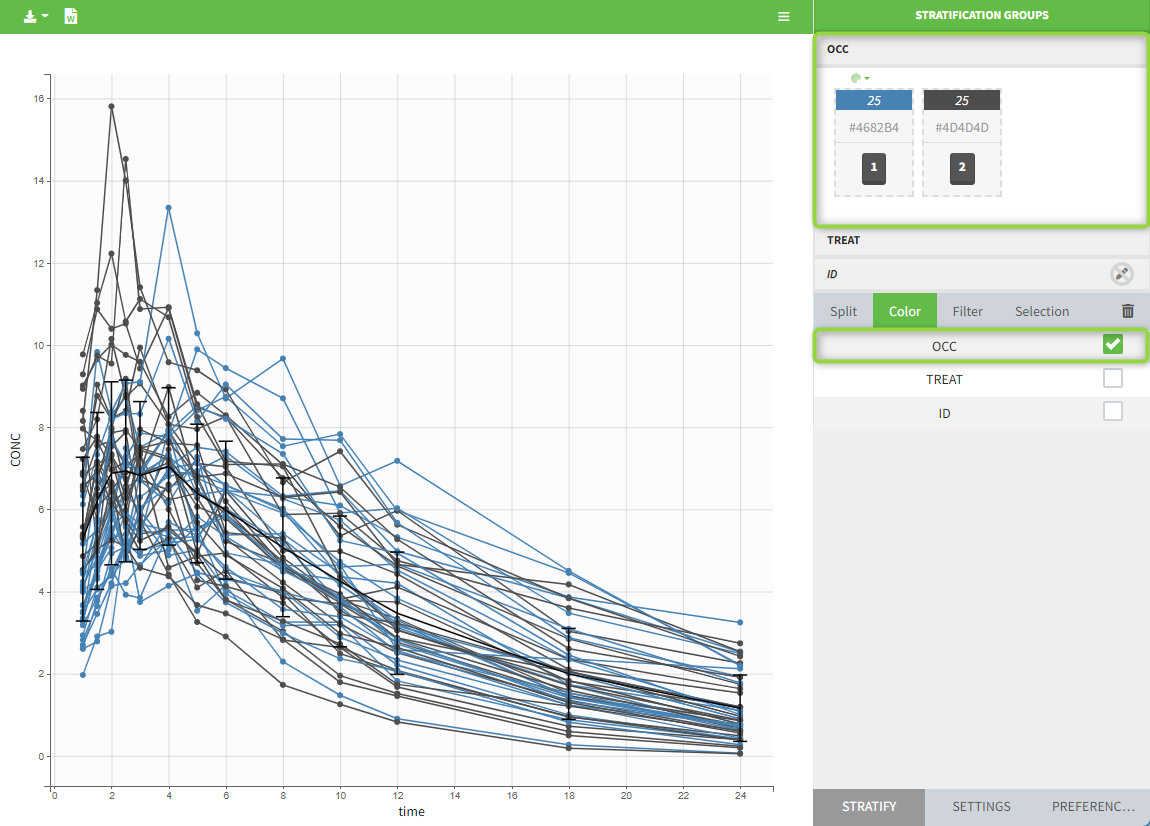Click the Word document export icon
This screenshot has width=1150, height=826.
(x=71, y=17)
